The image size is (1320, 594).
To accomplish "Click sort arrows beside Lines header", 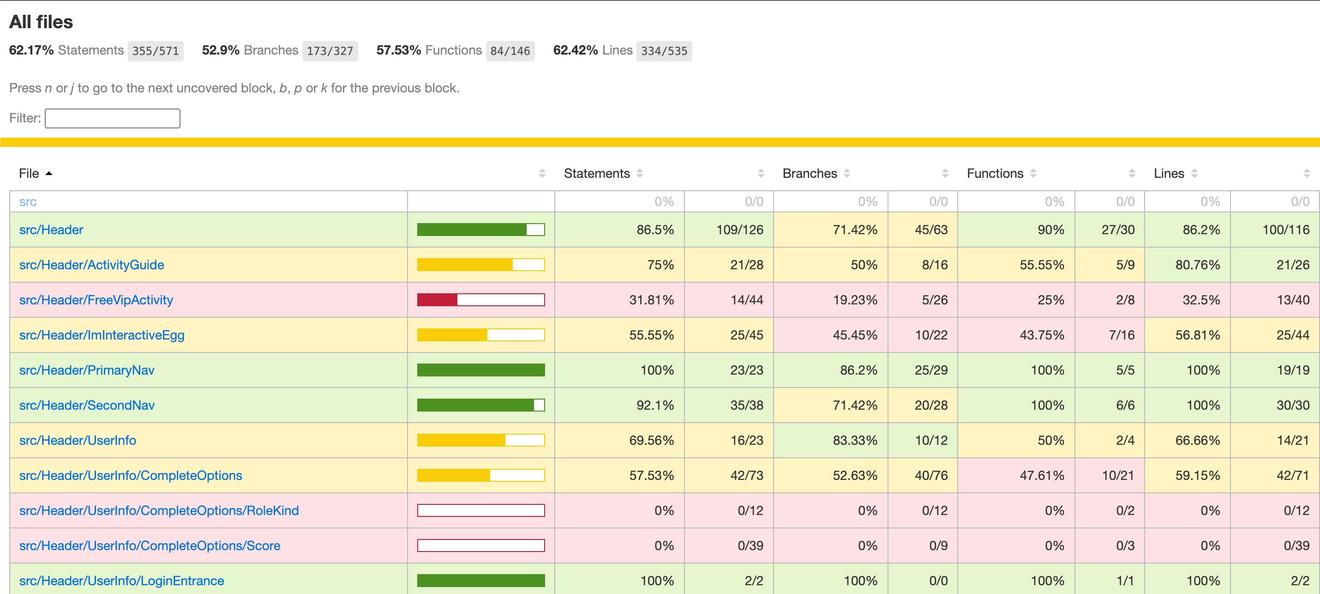I will (1194, 174).
